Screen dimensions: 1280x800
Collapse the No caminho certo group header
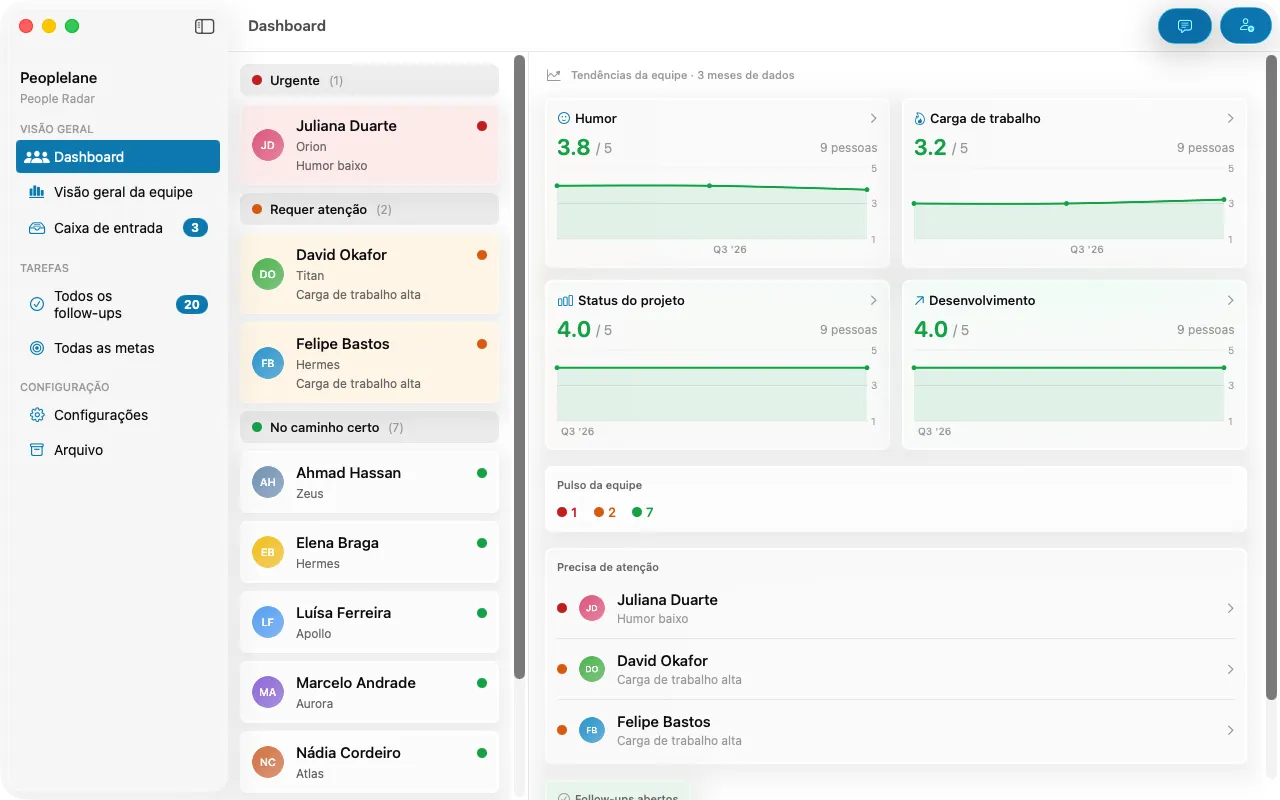(x=369, y=427)
